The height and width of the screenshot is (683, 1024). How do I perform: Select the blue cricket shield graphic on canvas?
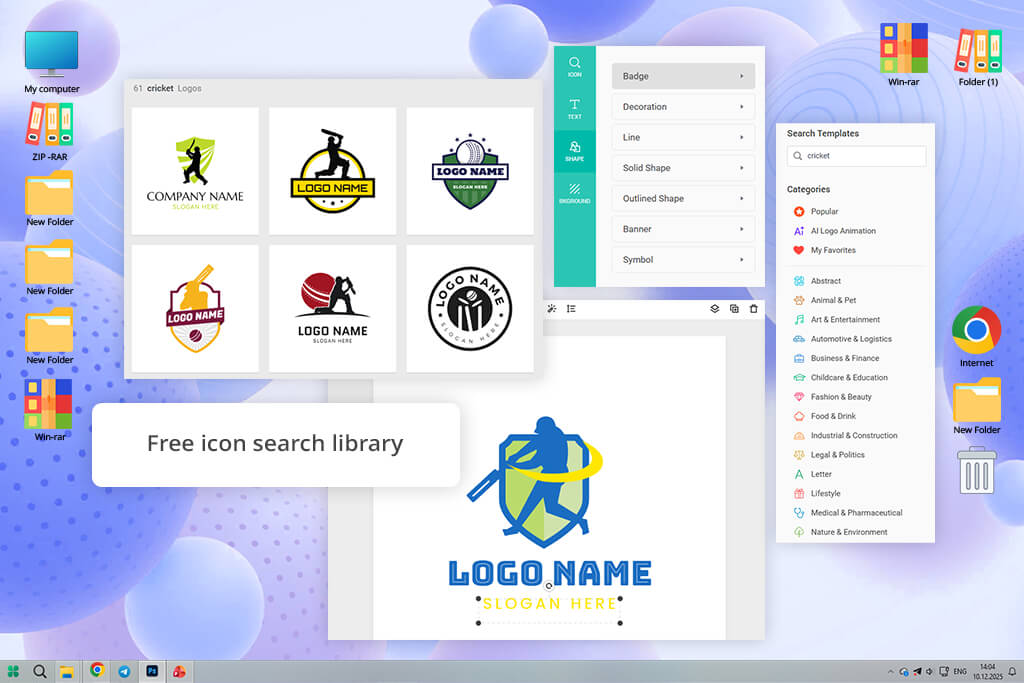click(x=535, y=482)
